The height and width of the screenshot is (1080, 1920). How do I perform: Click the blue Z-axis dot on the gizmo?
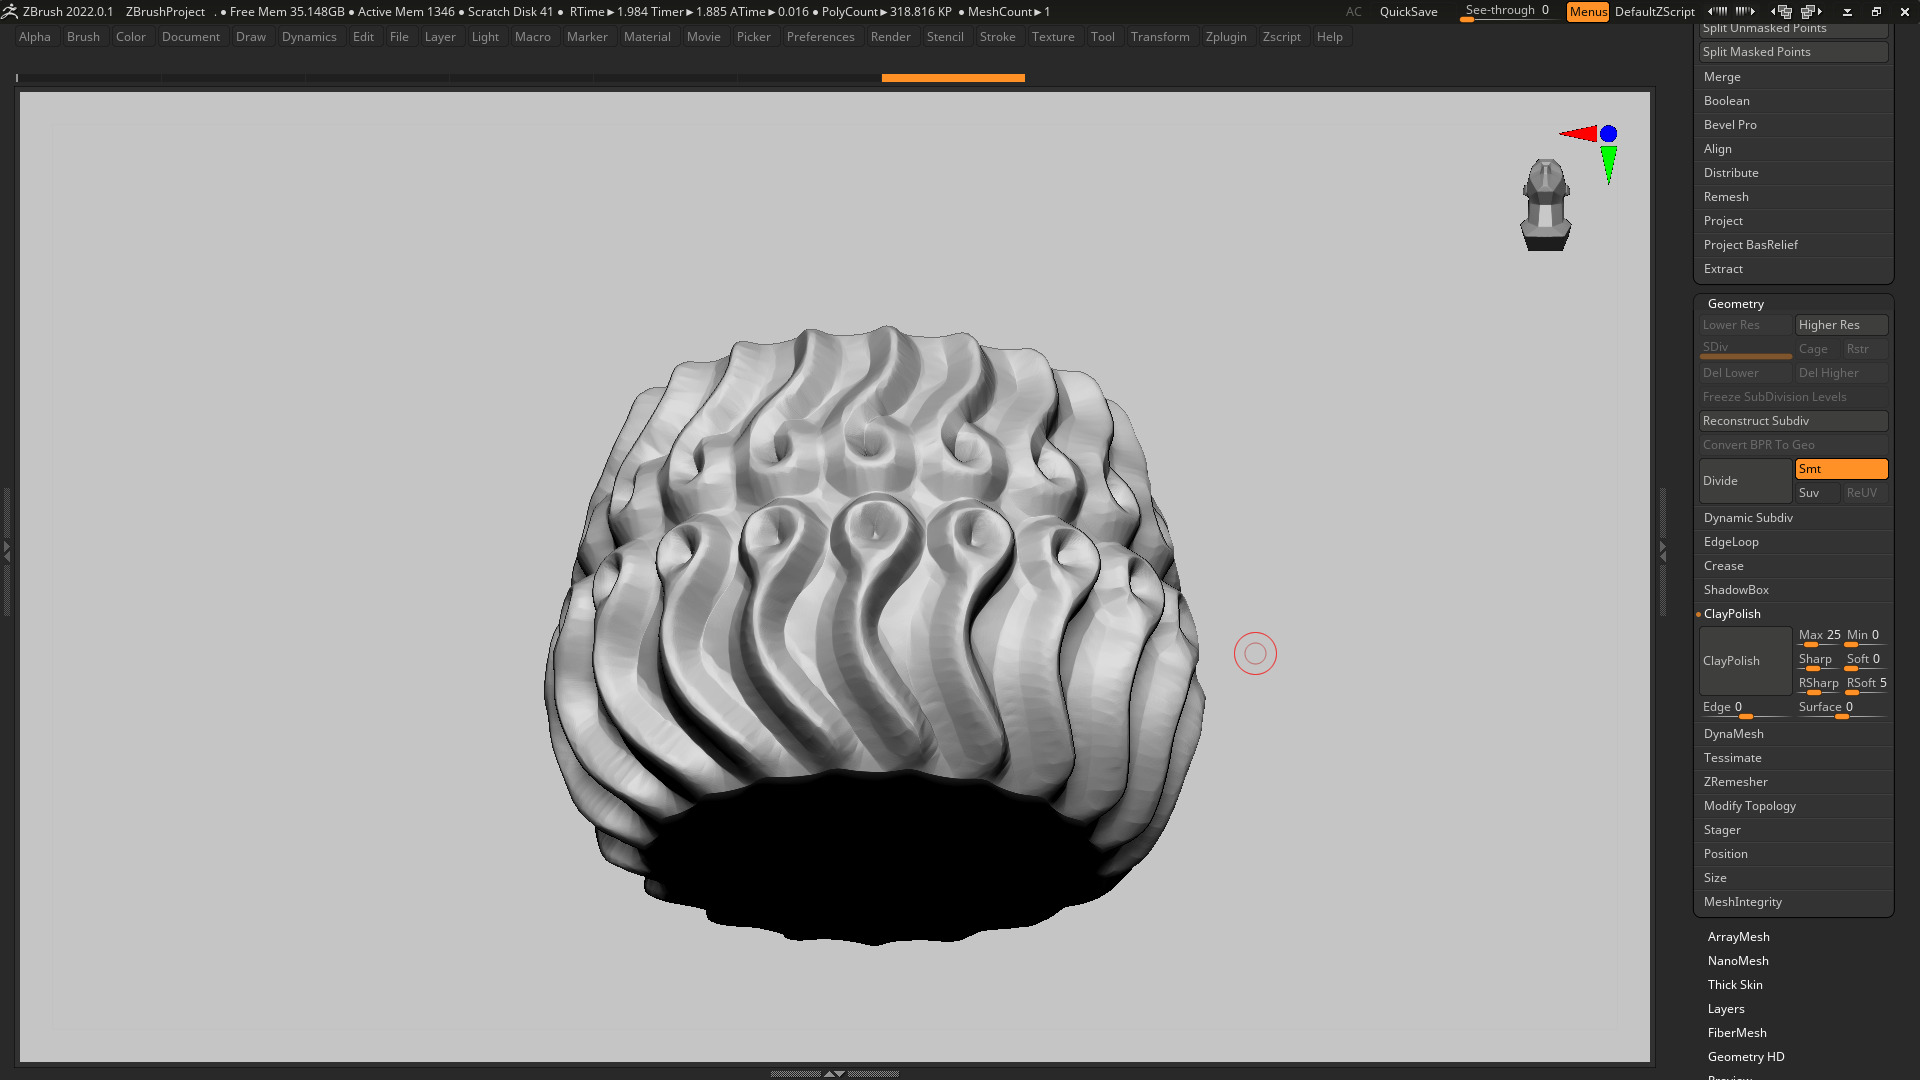pyautogui.click(x=1608, y=133)
